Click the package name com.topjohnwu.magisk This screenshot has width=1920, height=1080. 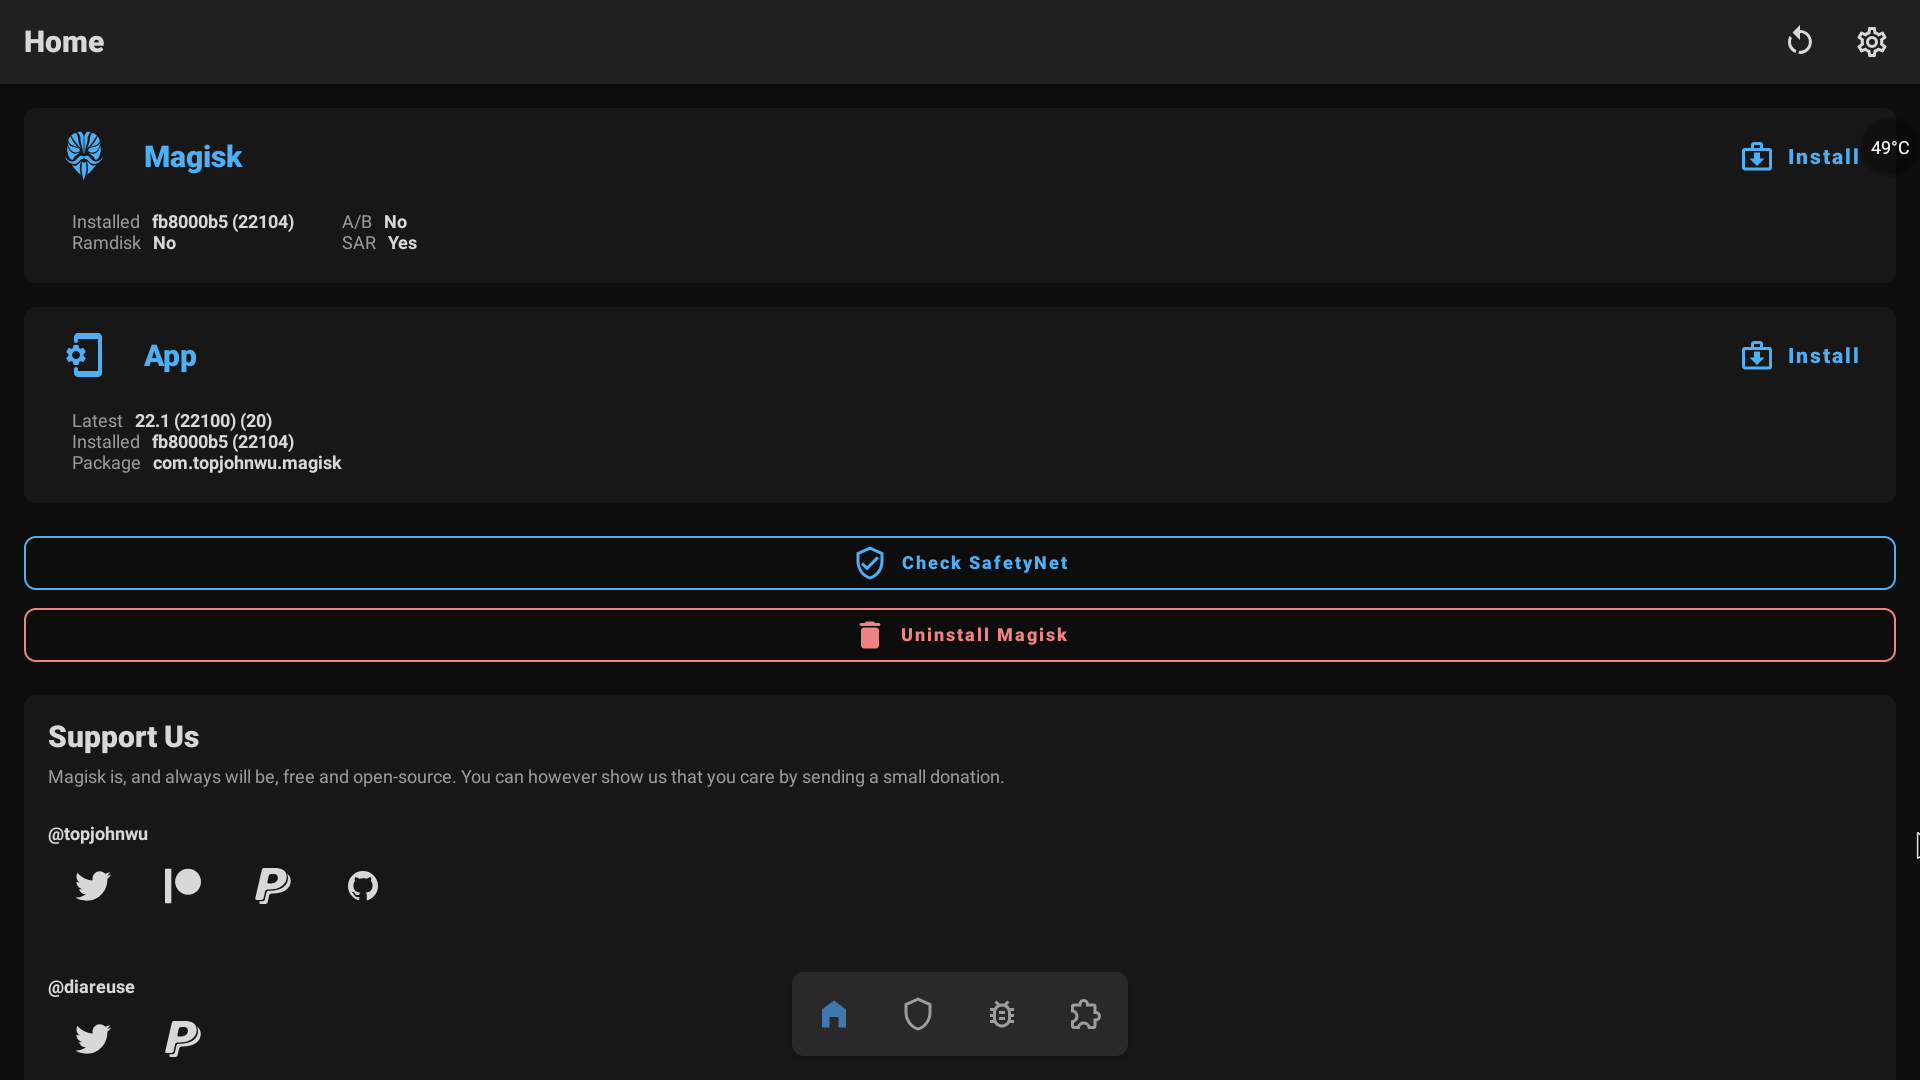point(247,463)
